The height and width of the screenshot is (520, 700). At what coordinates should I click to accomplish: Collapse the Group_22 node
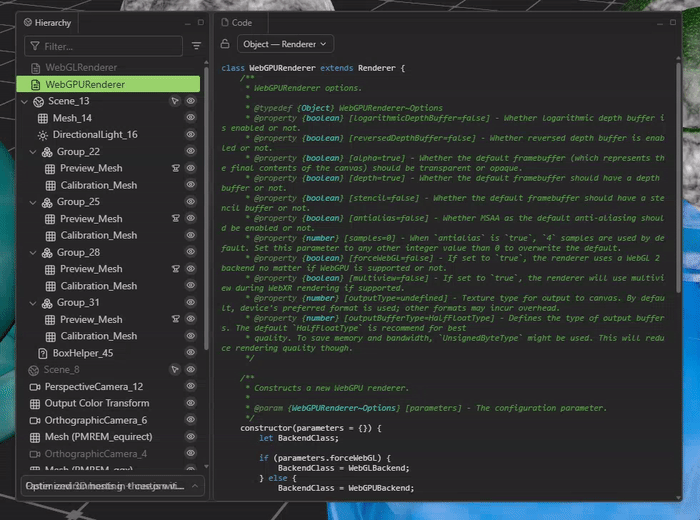(33, 152)
